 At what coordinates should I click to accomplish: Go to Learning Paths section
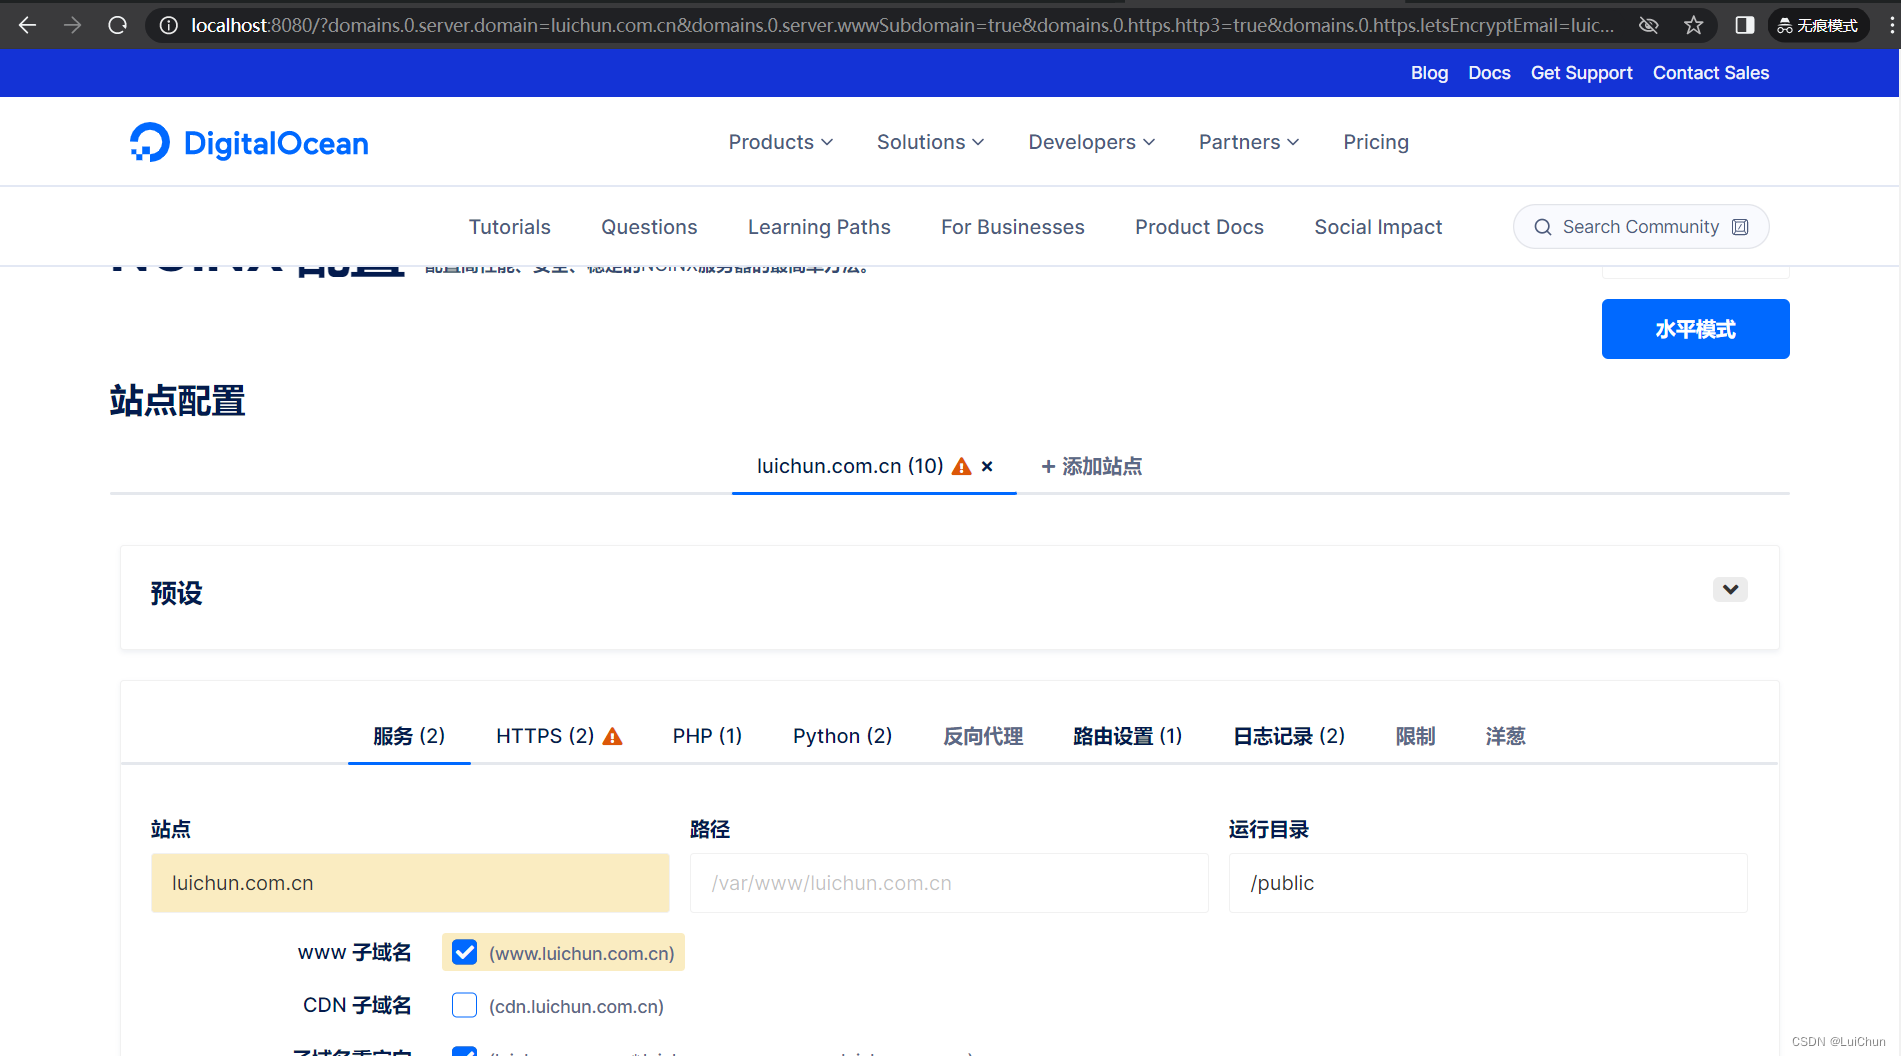[x=819, y=227]
